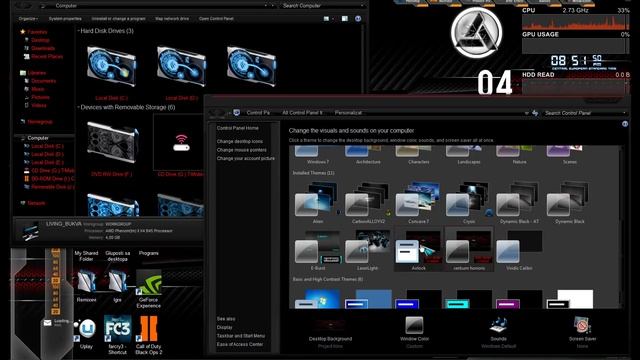This screenshot has width=640, height=360.
Task: Open the Control Panel Home link
Action: [238, 128]
